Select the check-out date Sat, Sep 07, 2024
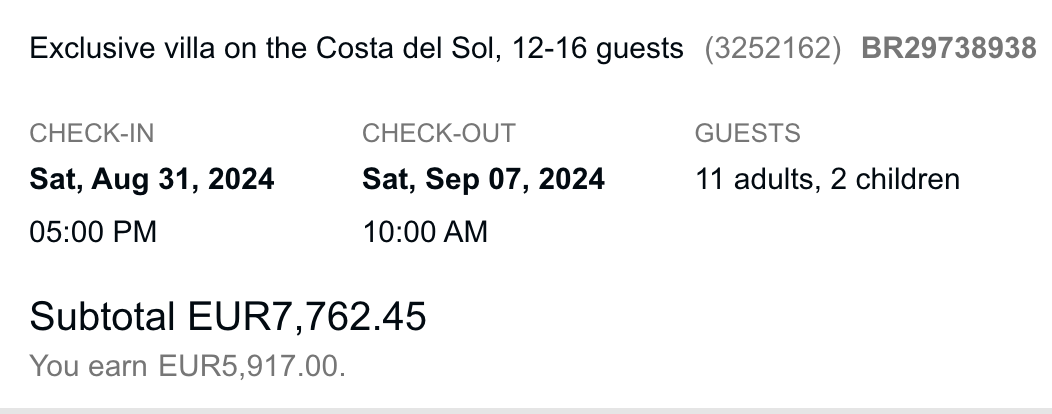1052x414 pixels. 483,180
